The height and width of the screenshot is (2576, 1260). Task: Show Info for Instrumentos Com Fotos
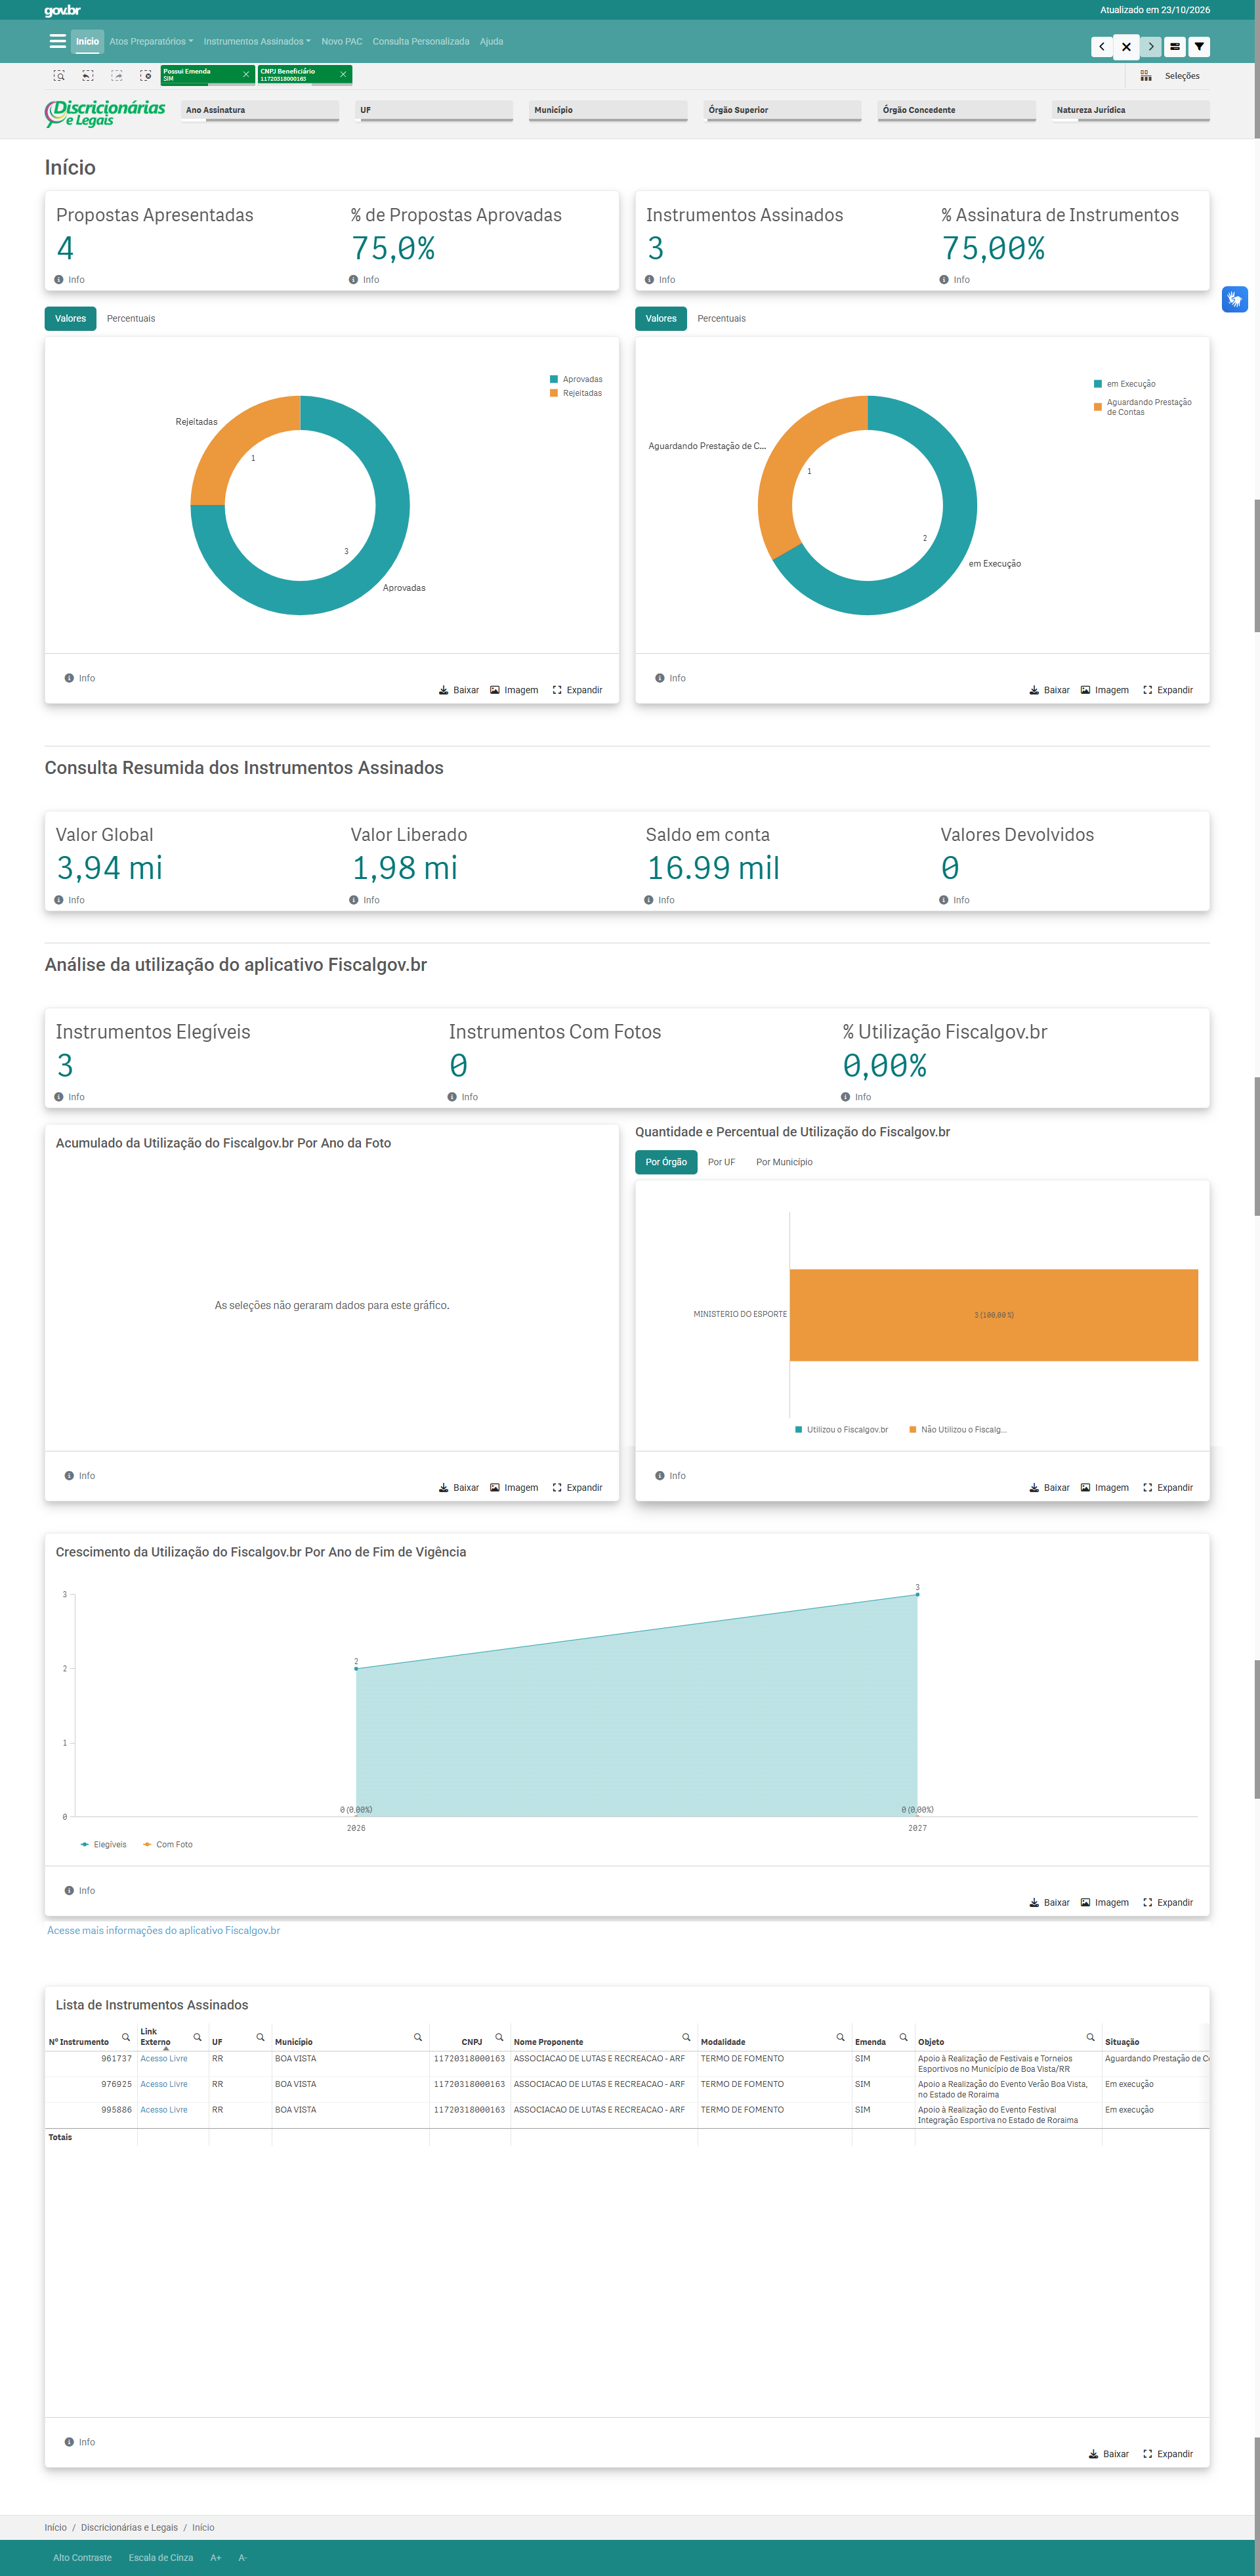coord(463,1097)
